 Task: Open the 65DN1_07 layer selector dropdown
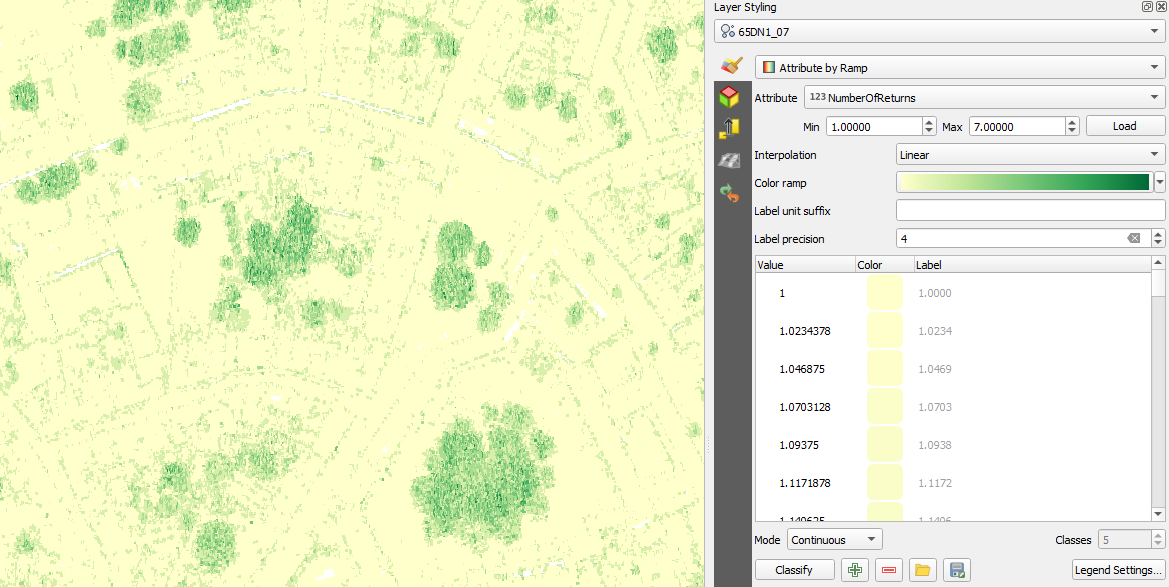click(x=939, y=31)
